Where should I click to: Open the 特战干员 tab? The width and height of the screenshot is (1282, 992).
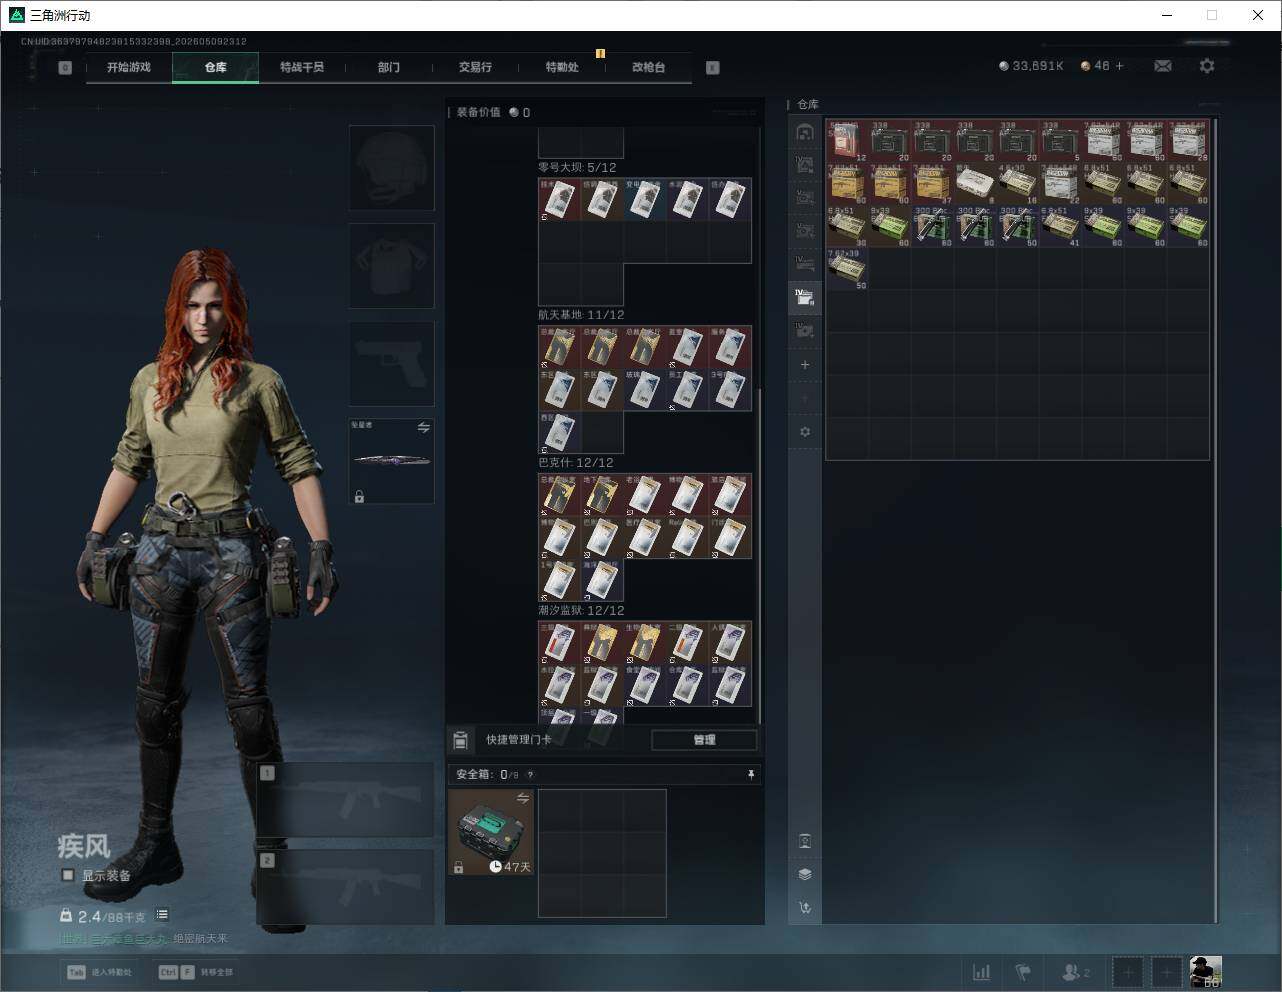302,67
